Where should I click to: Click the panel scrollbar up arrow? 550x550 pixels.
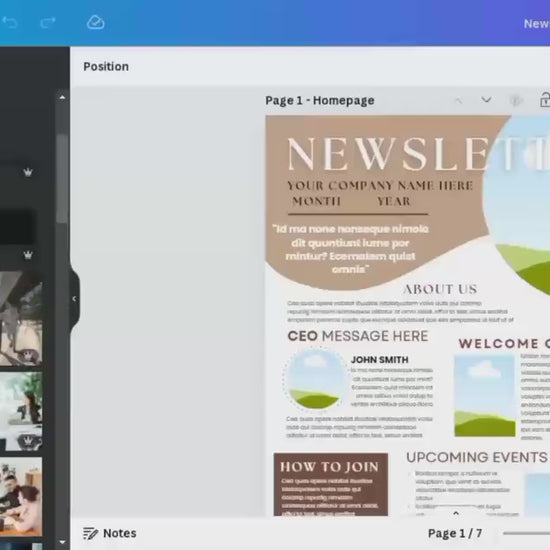[x=62, y=98]
